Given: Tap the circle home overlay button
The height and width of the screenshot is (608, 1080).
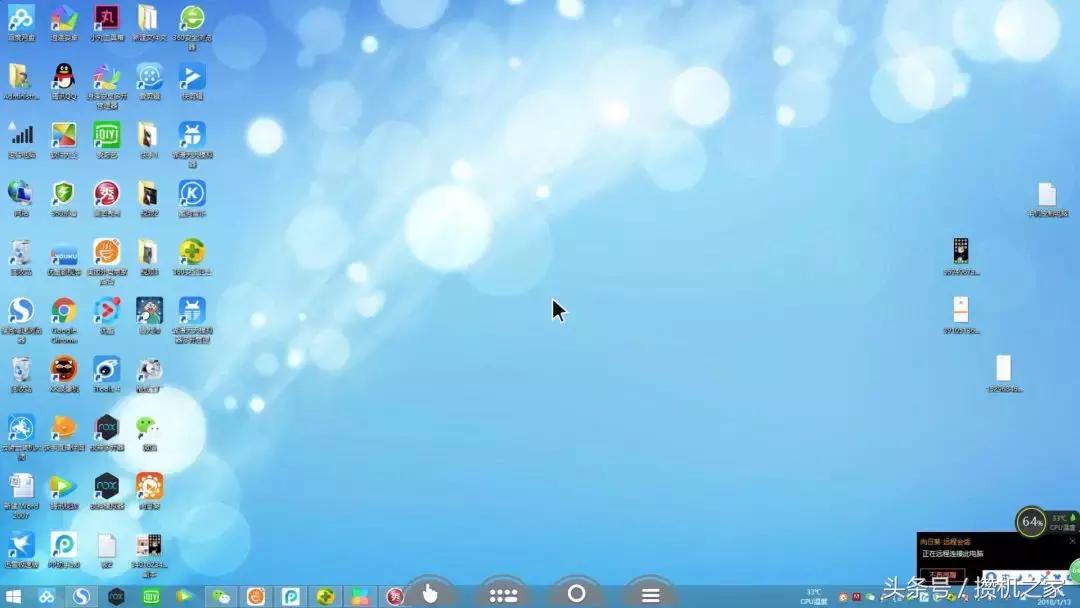Looking at the screenshot, I should 577,593.
